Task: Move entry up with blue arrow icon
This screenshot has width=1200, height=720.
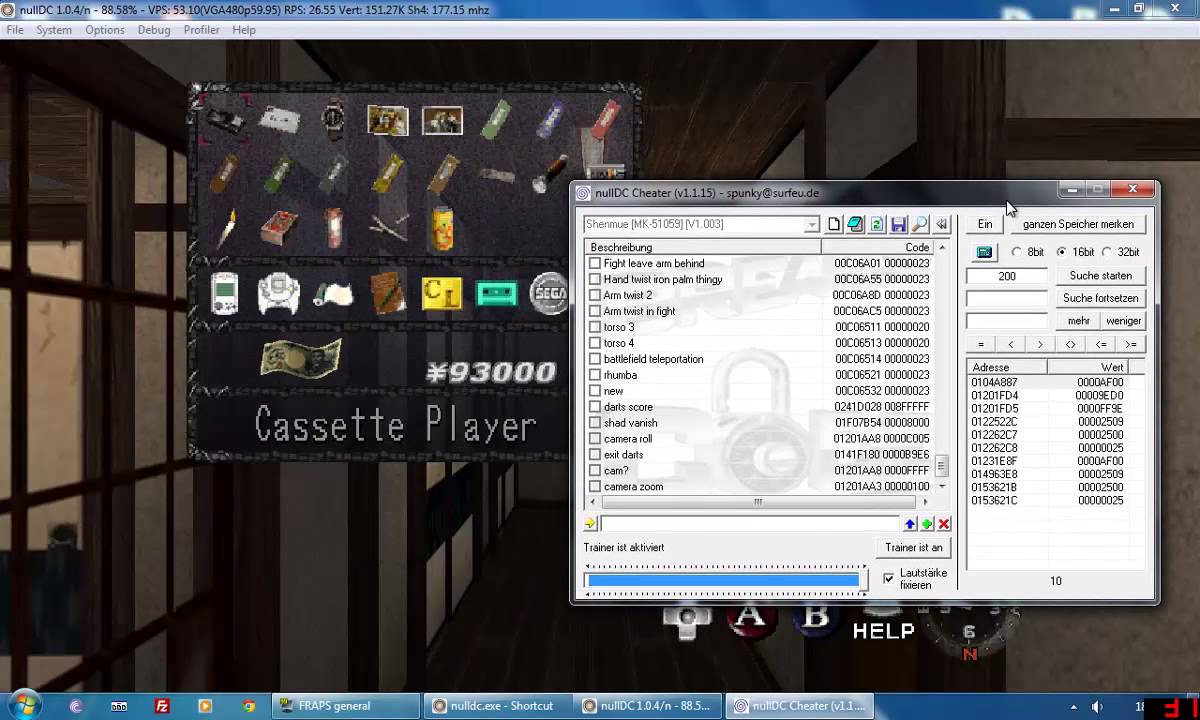Action: click(910, 524)
